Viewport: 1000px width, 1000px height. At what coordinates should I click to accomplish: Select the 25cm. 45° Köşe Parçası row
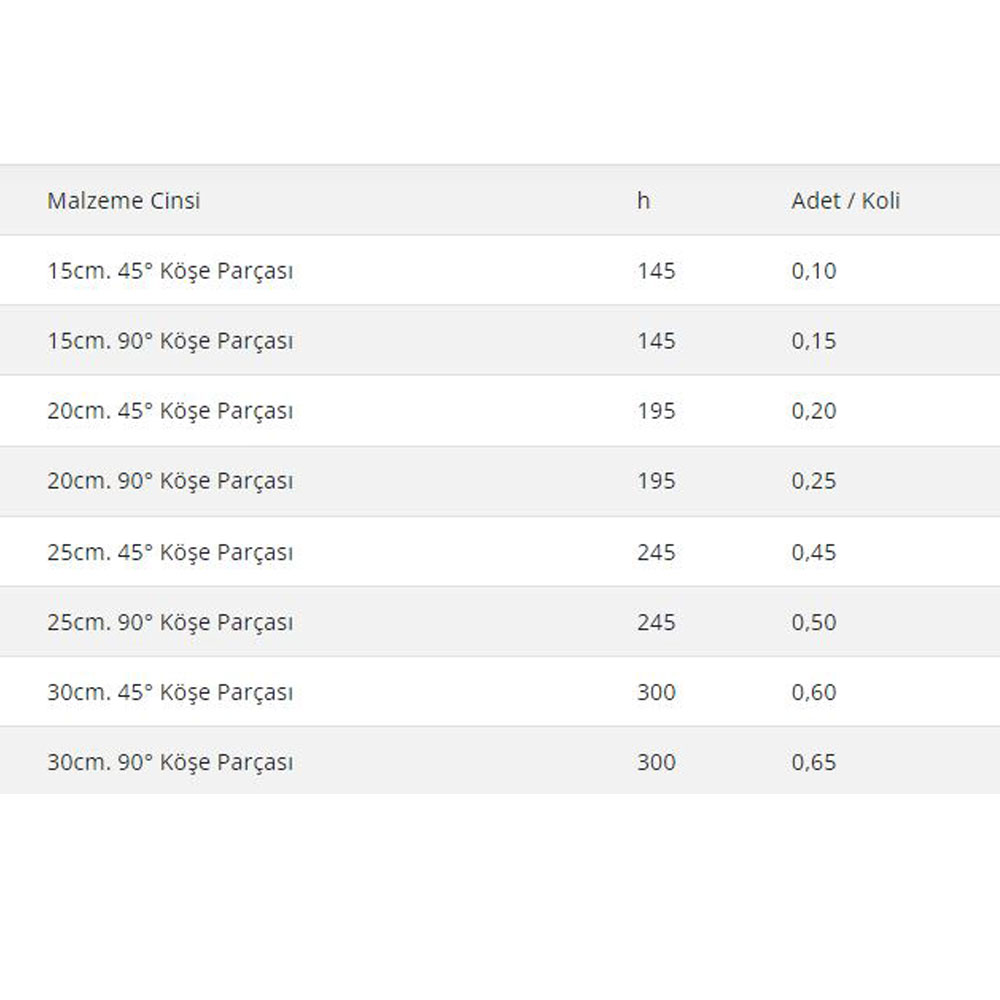500,552
